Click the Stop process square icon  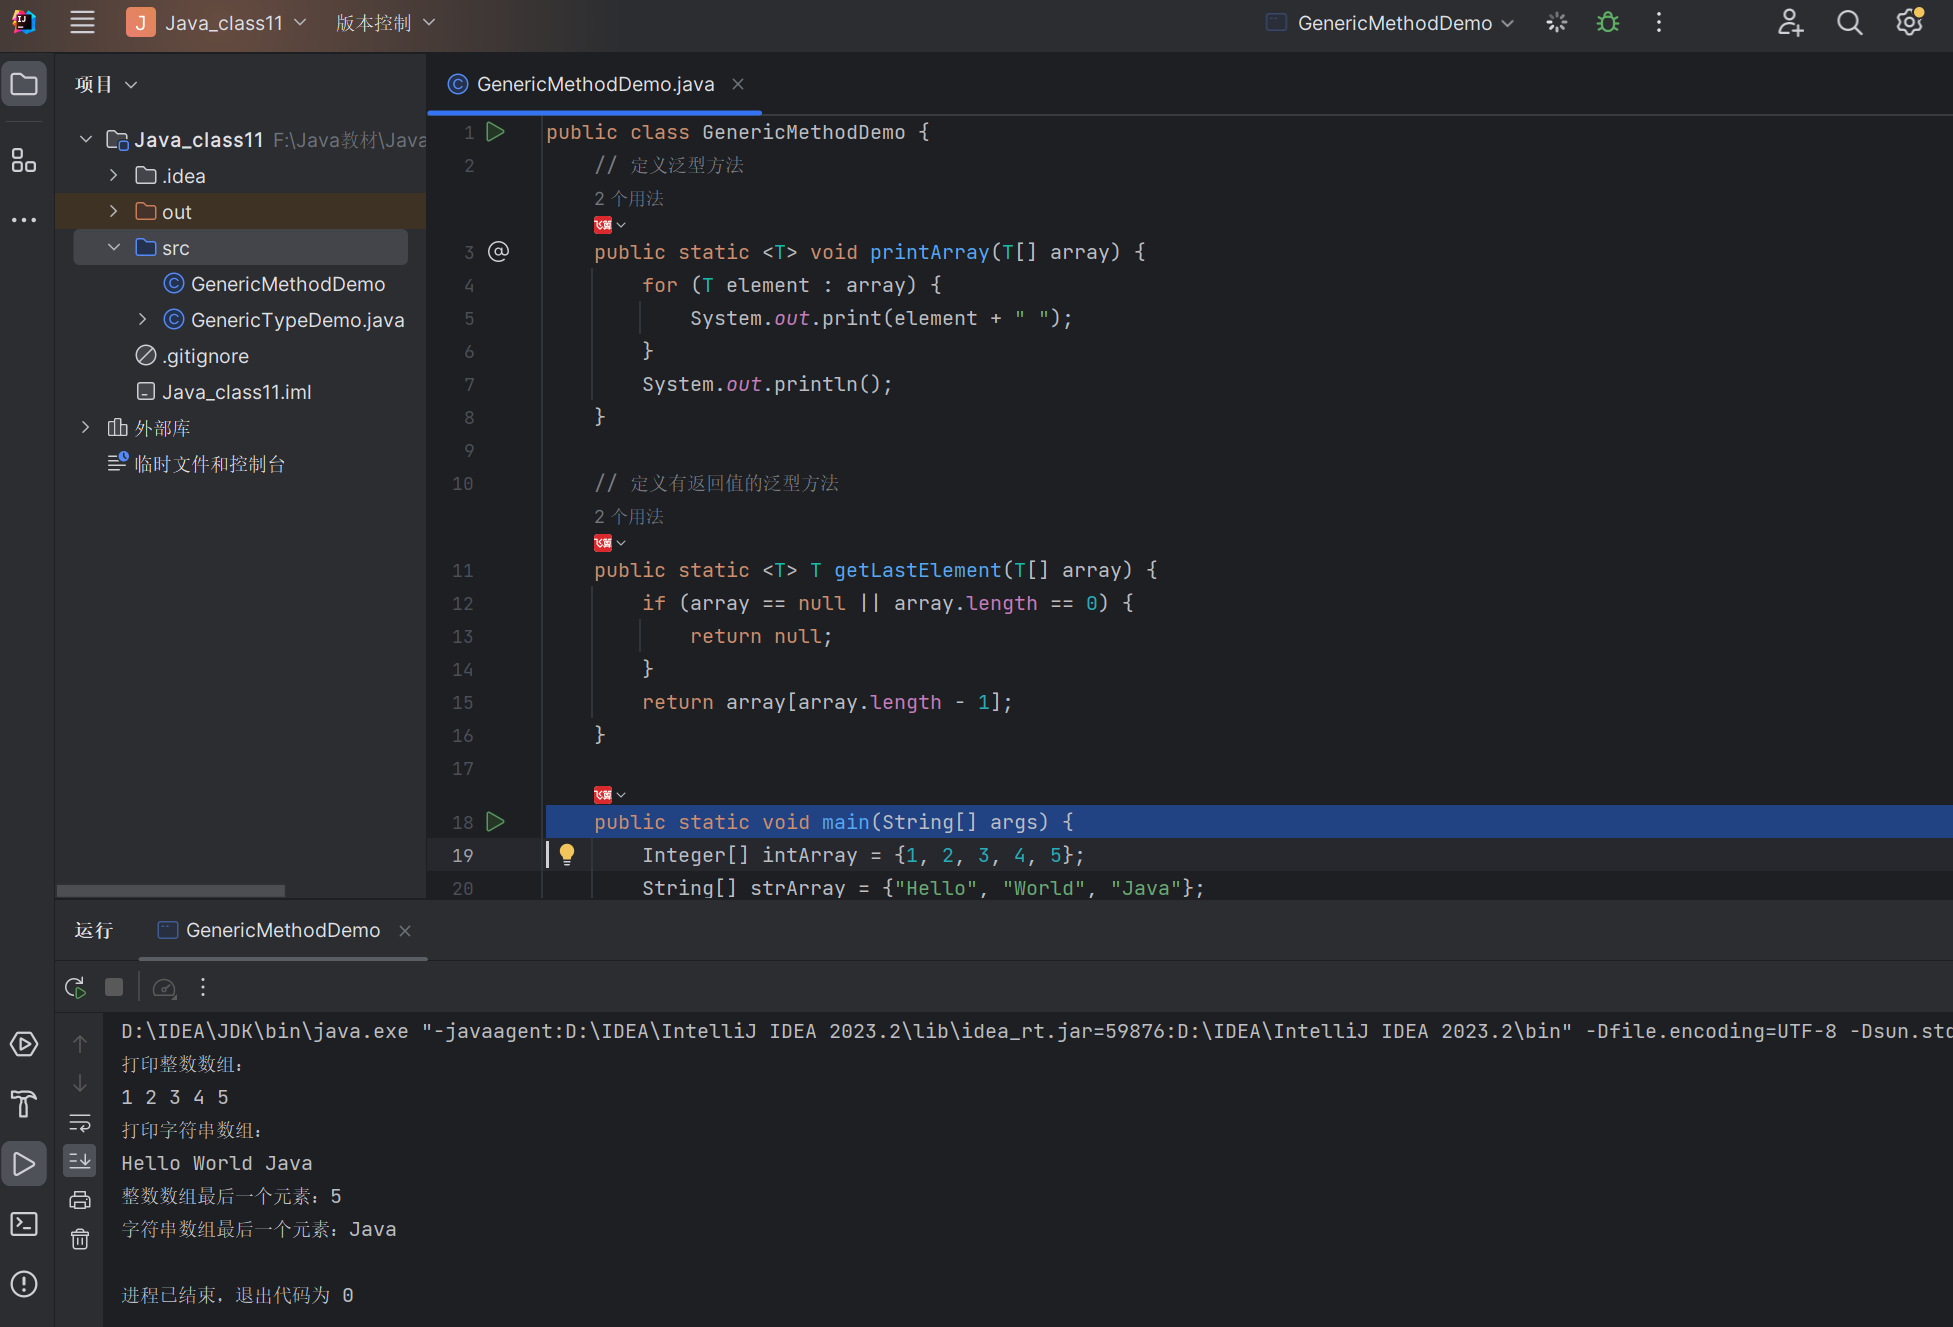(x=114, y=988)
